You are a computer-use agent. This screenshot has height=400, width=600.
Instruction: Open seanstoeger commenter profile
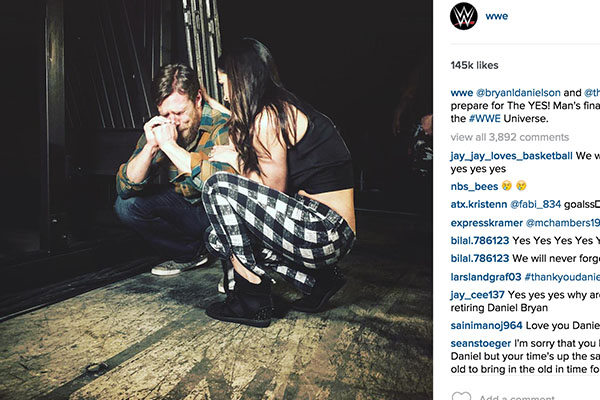pos(481,343)
